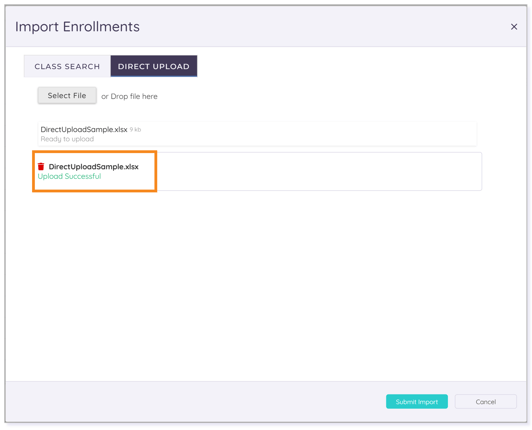Select the Direct Upload tab
This screenshot has height=430, width=532.
coord(154,66)
